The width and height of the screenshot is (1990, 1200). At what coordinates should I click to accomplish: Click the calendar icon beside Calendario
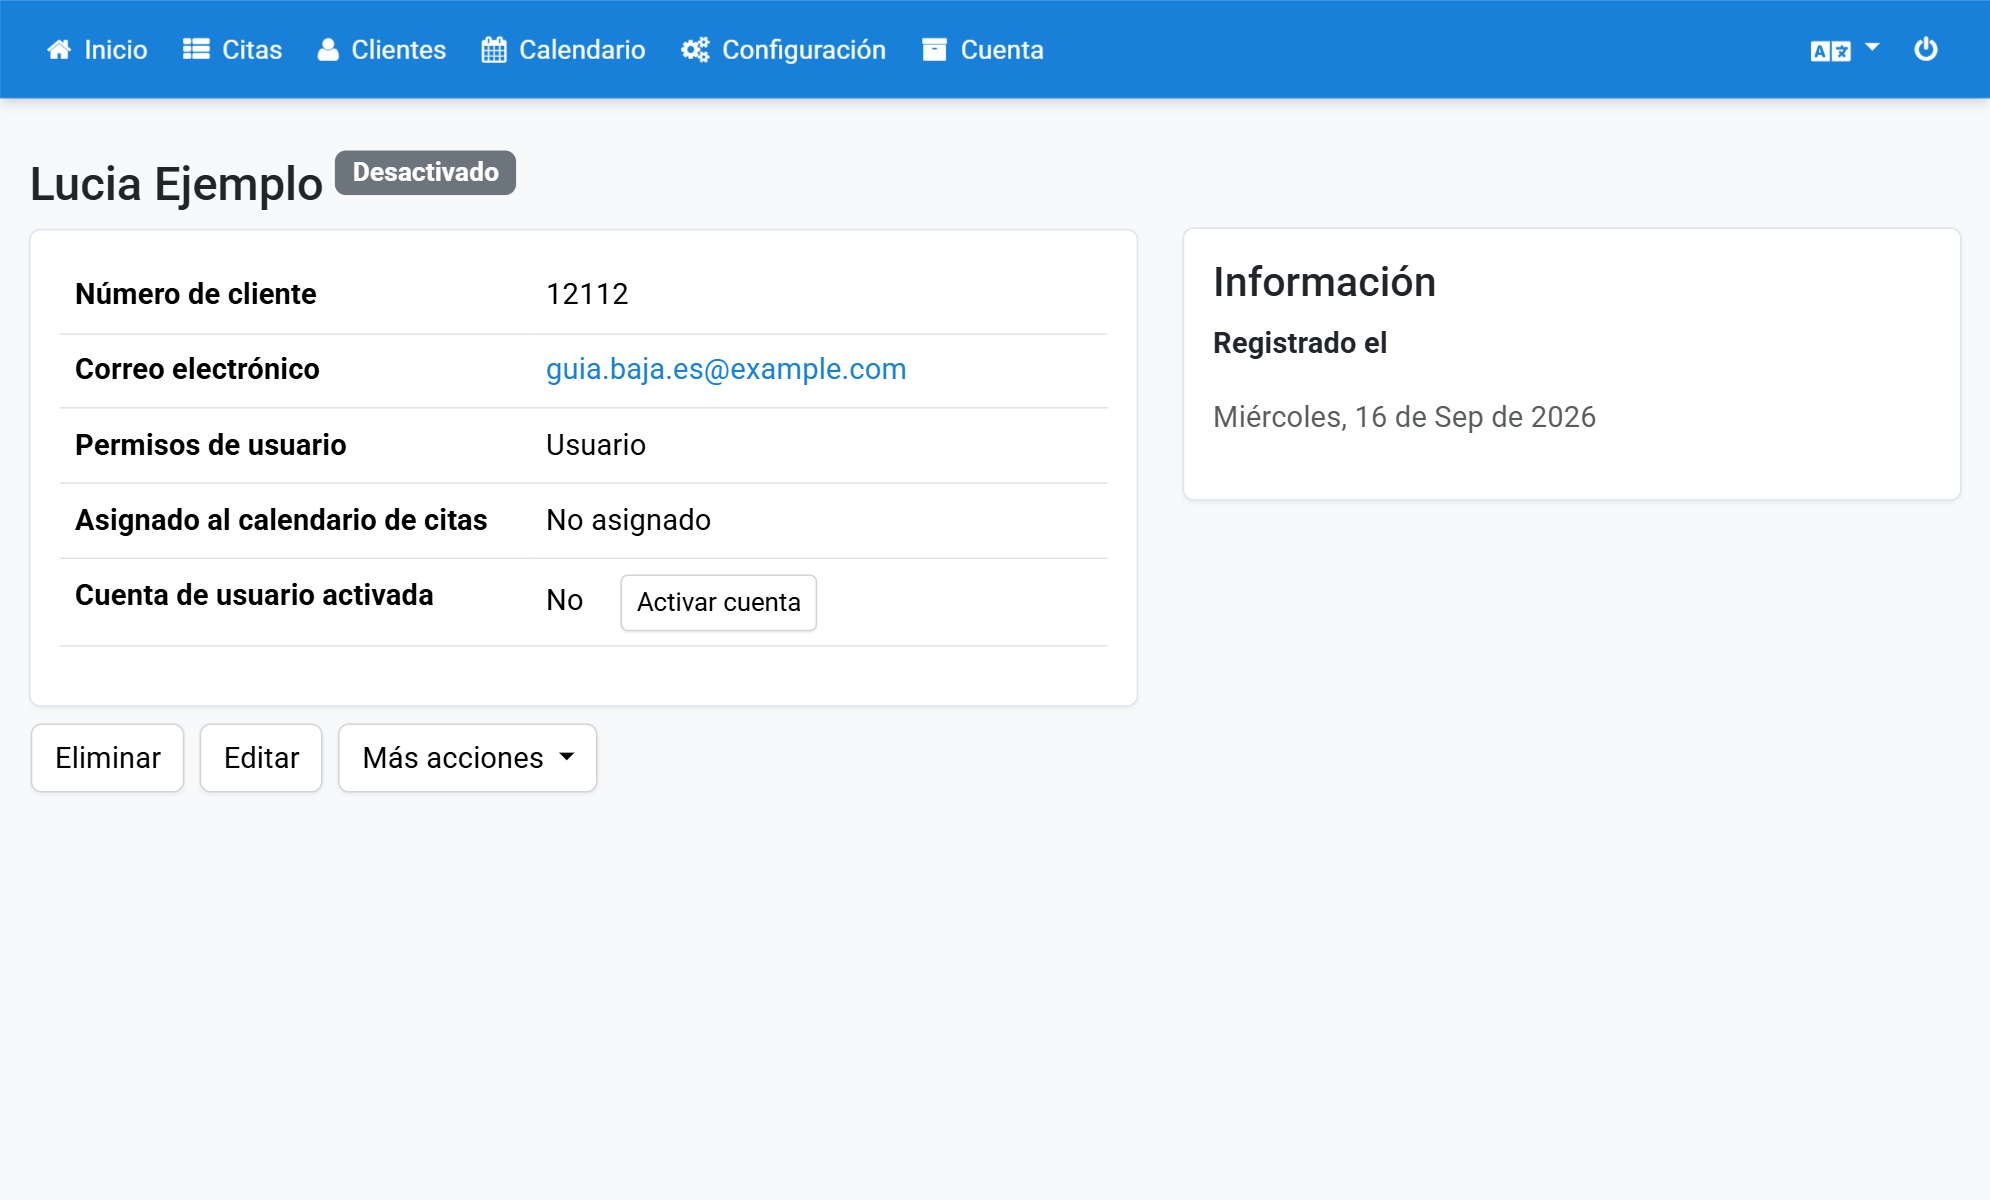(x=494, y=50)
